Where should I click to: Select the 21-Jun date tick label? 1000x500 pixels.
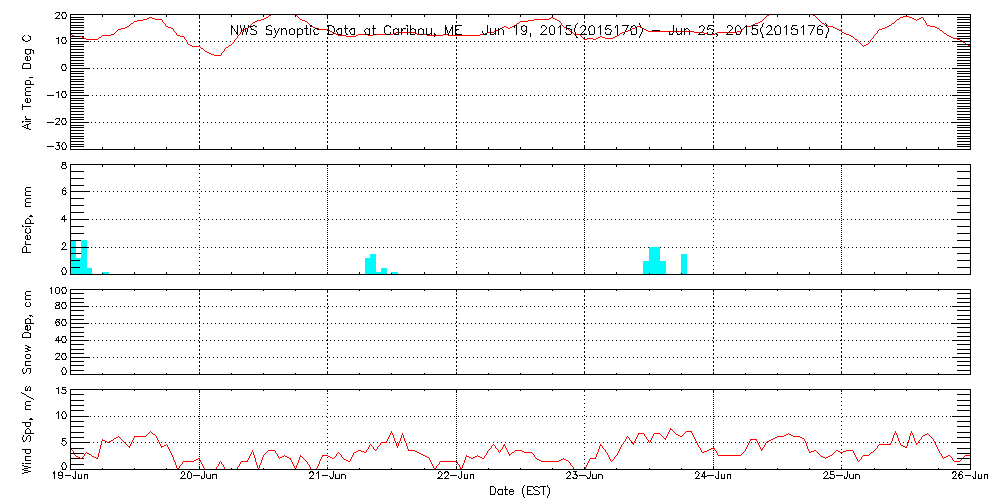click(x=328, y=478)
